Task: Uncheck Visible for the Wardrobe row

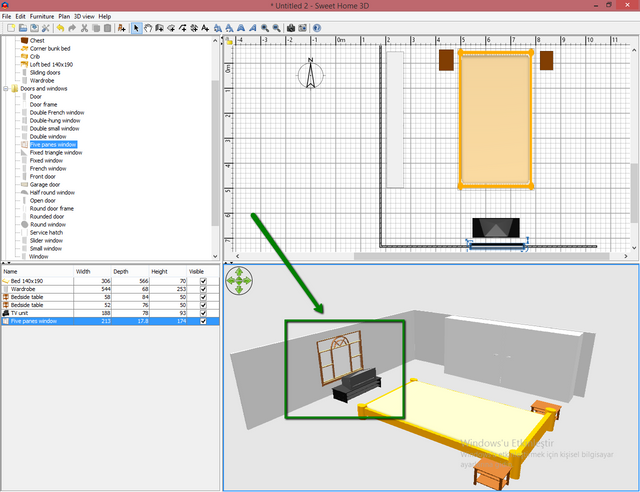Action: pyautogui.click(x=205, y=289)
